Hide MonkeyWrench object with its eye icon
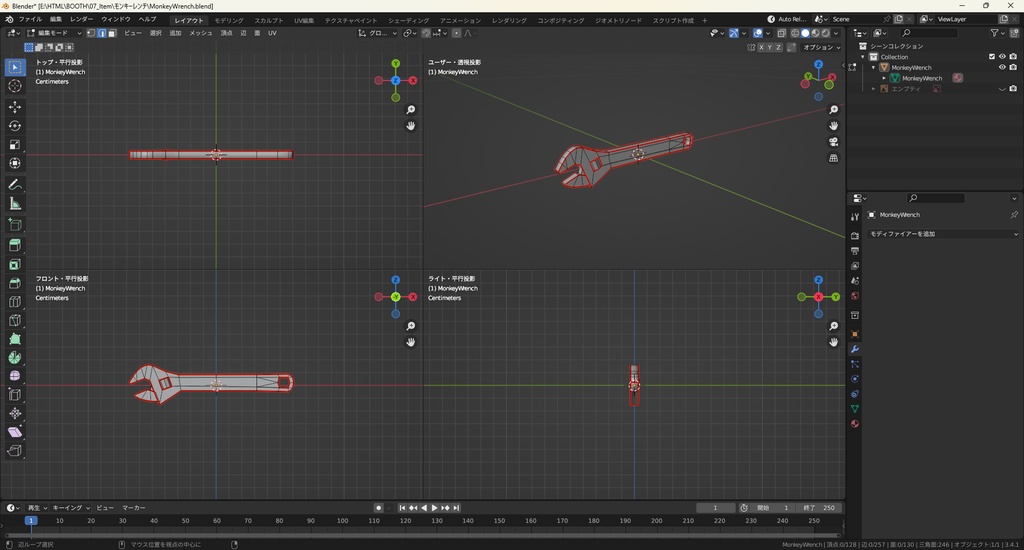The image size is (1024, 550). [1002, 67]
